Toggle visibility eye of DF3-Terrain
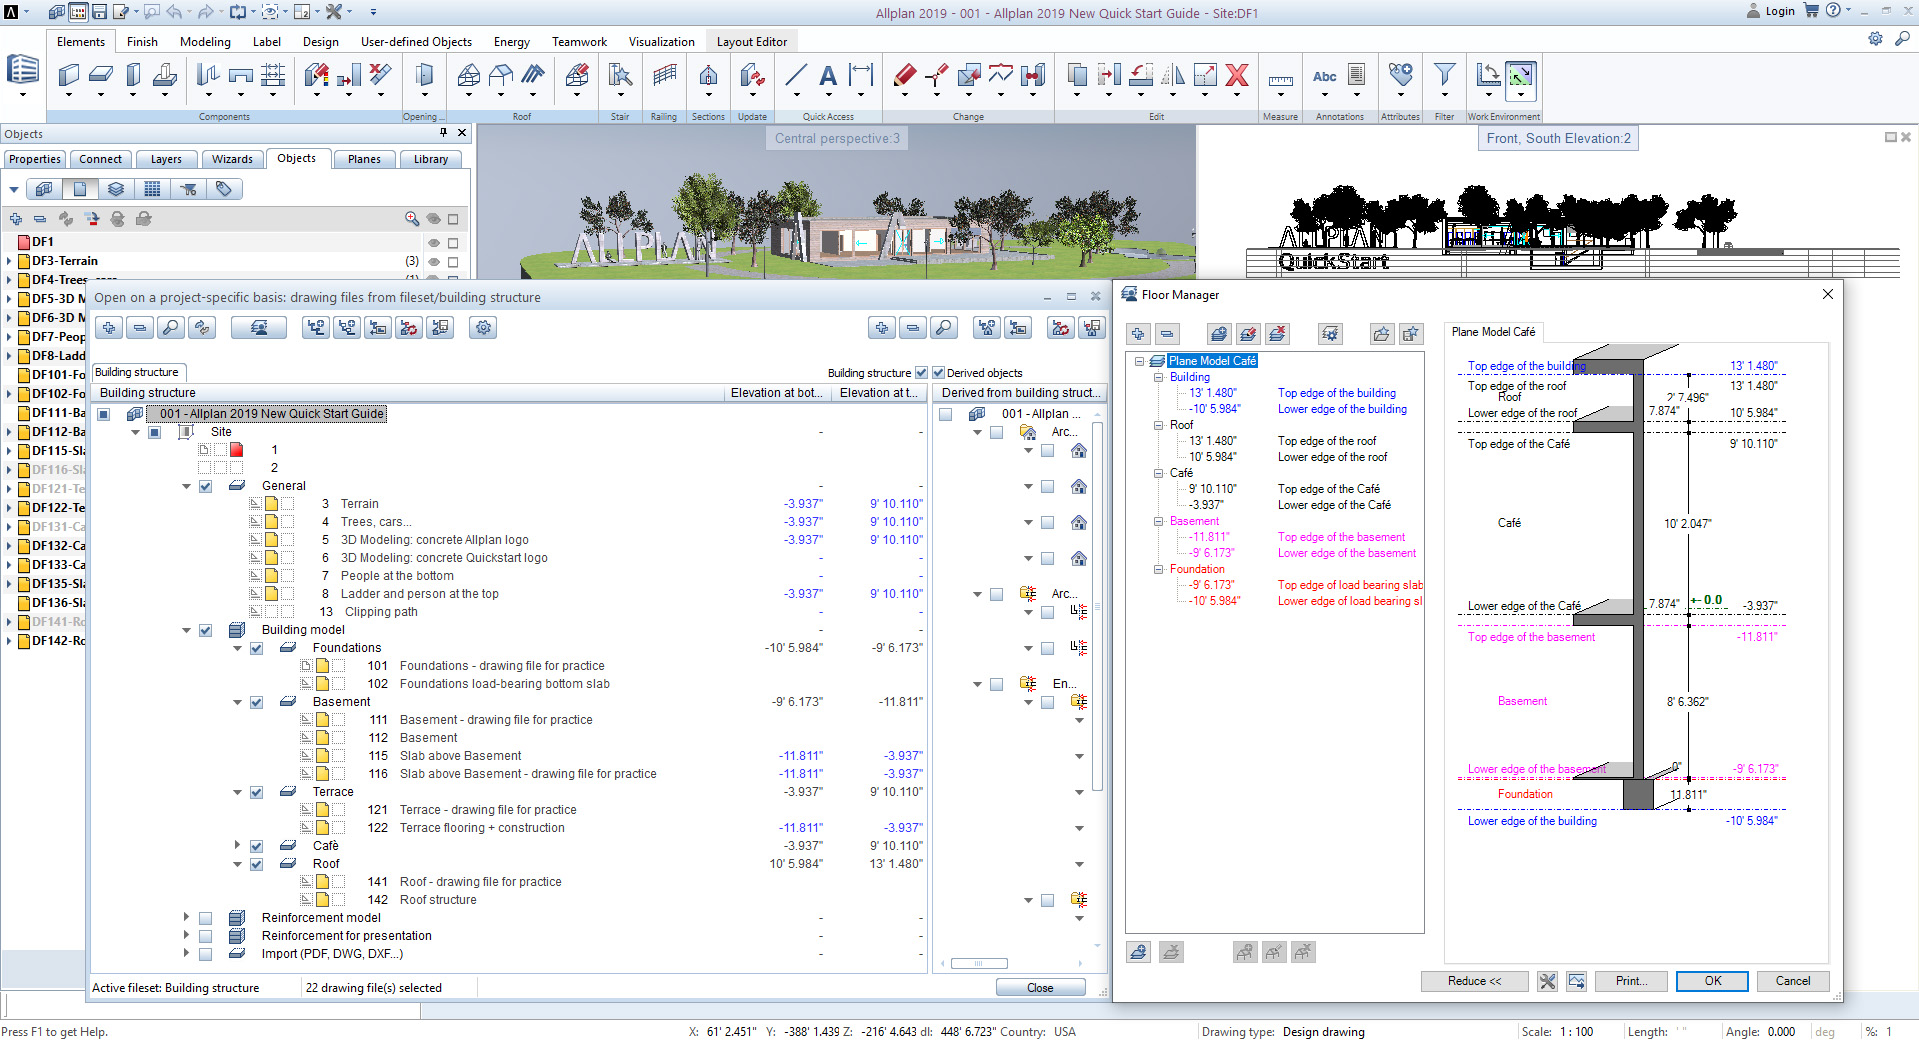This screenshot has width=1919, height=1040. pos(434,261)
